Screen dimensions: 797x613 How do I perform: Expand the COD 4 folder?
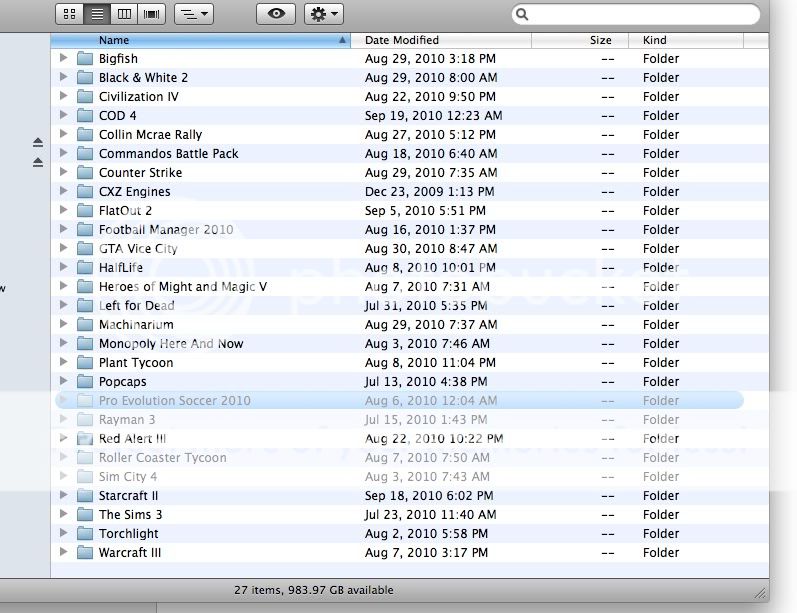(63, 115)
